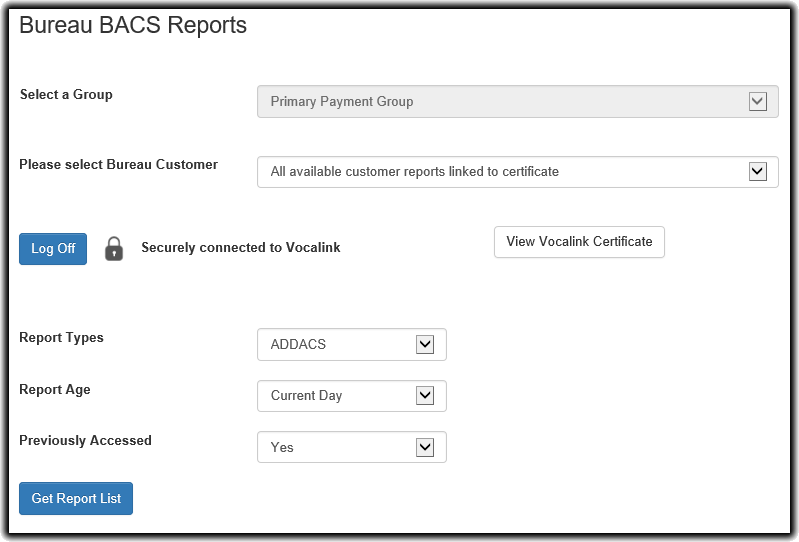The width and height of the screenshot is (799, 542).
Task: Click the arrow icon beside ADDACS
Action: coord(425,344)
